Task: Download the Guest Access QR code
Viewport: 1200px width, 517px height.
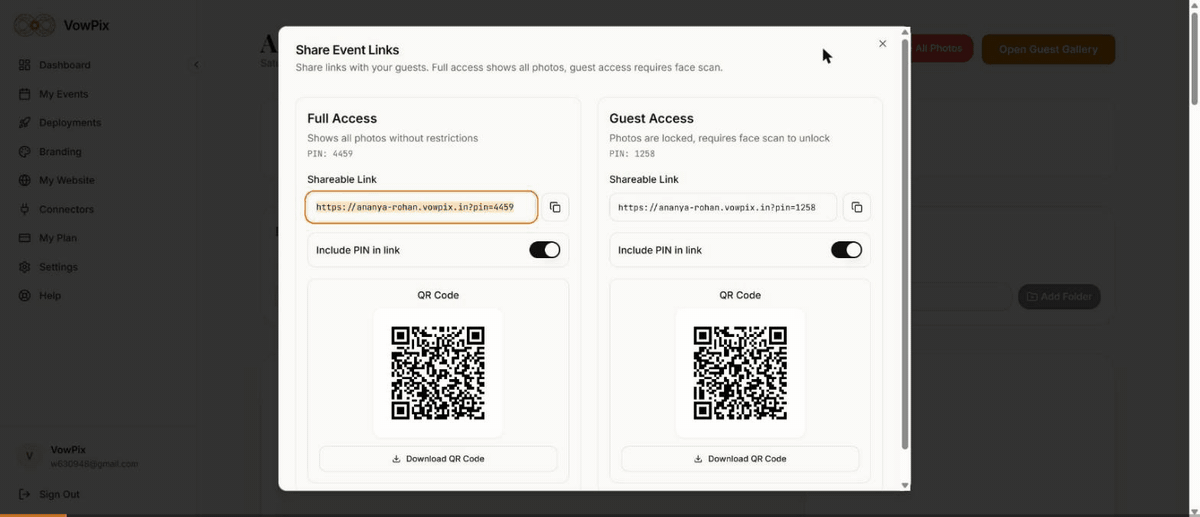Action: click(740, 459)
